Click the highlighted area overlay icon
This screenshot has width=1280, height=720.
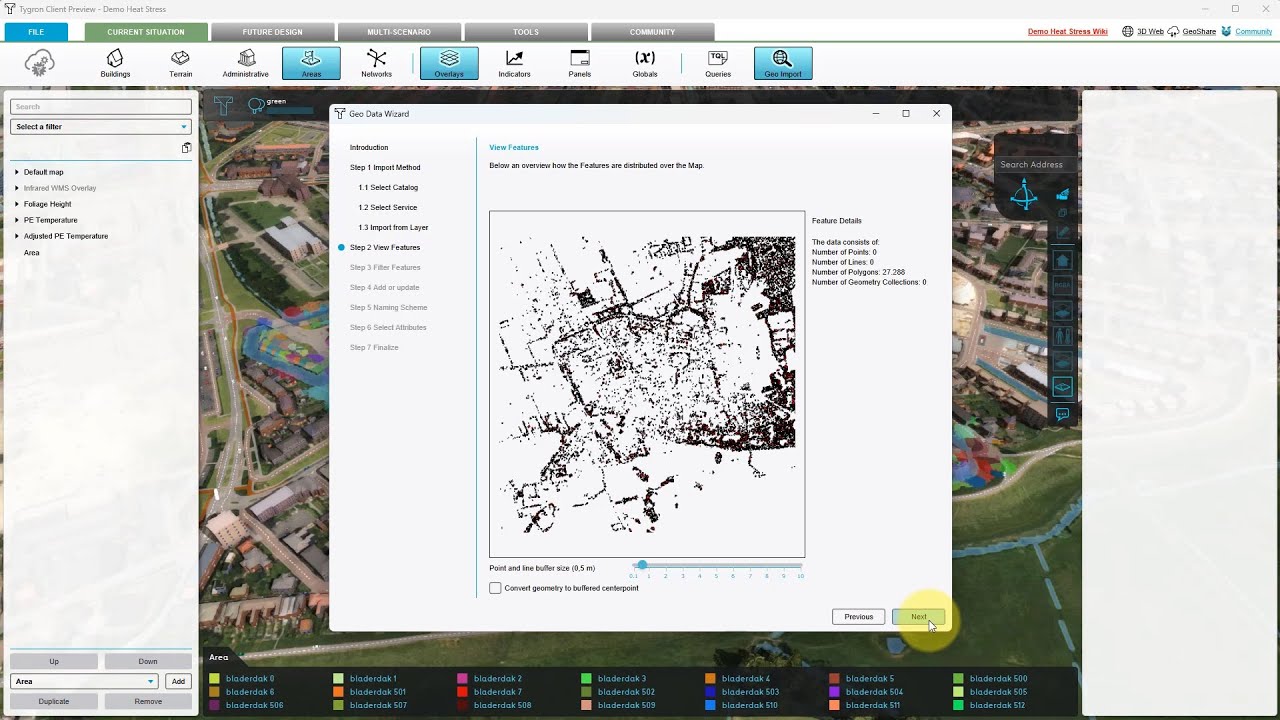[1062, 386]
